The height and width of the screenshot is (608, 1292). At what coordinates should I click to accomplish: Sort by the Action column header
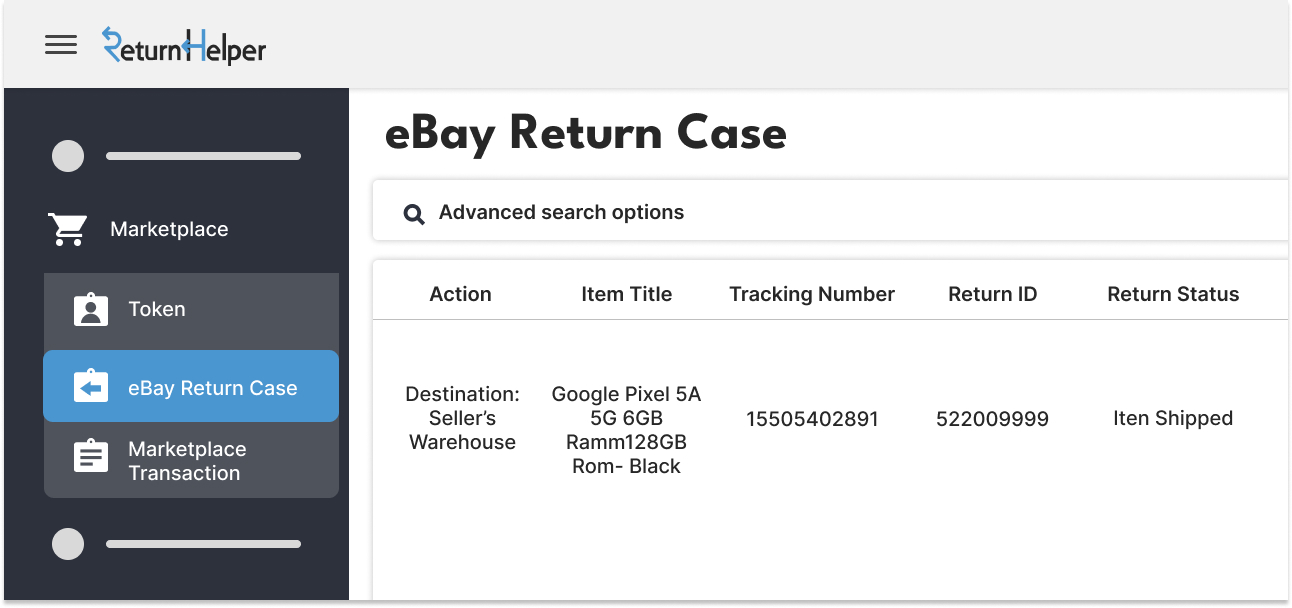coord(460,294)
